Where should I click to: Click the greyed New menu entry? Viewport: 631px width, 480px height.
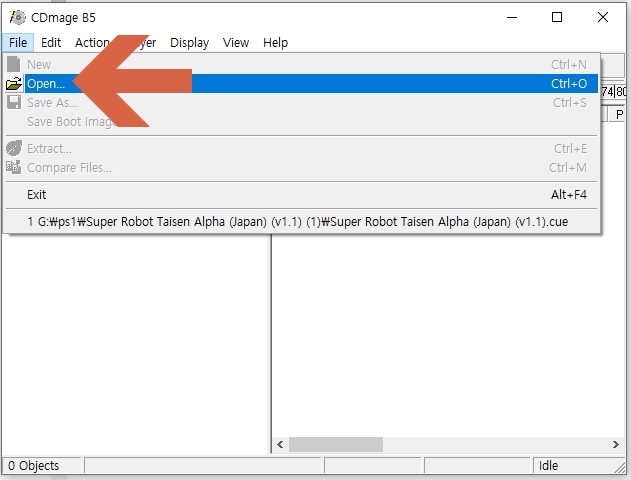[x=302, y=65]
